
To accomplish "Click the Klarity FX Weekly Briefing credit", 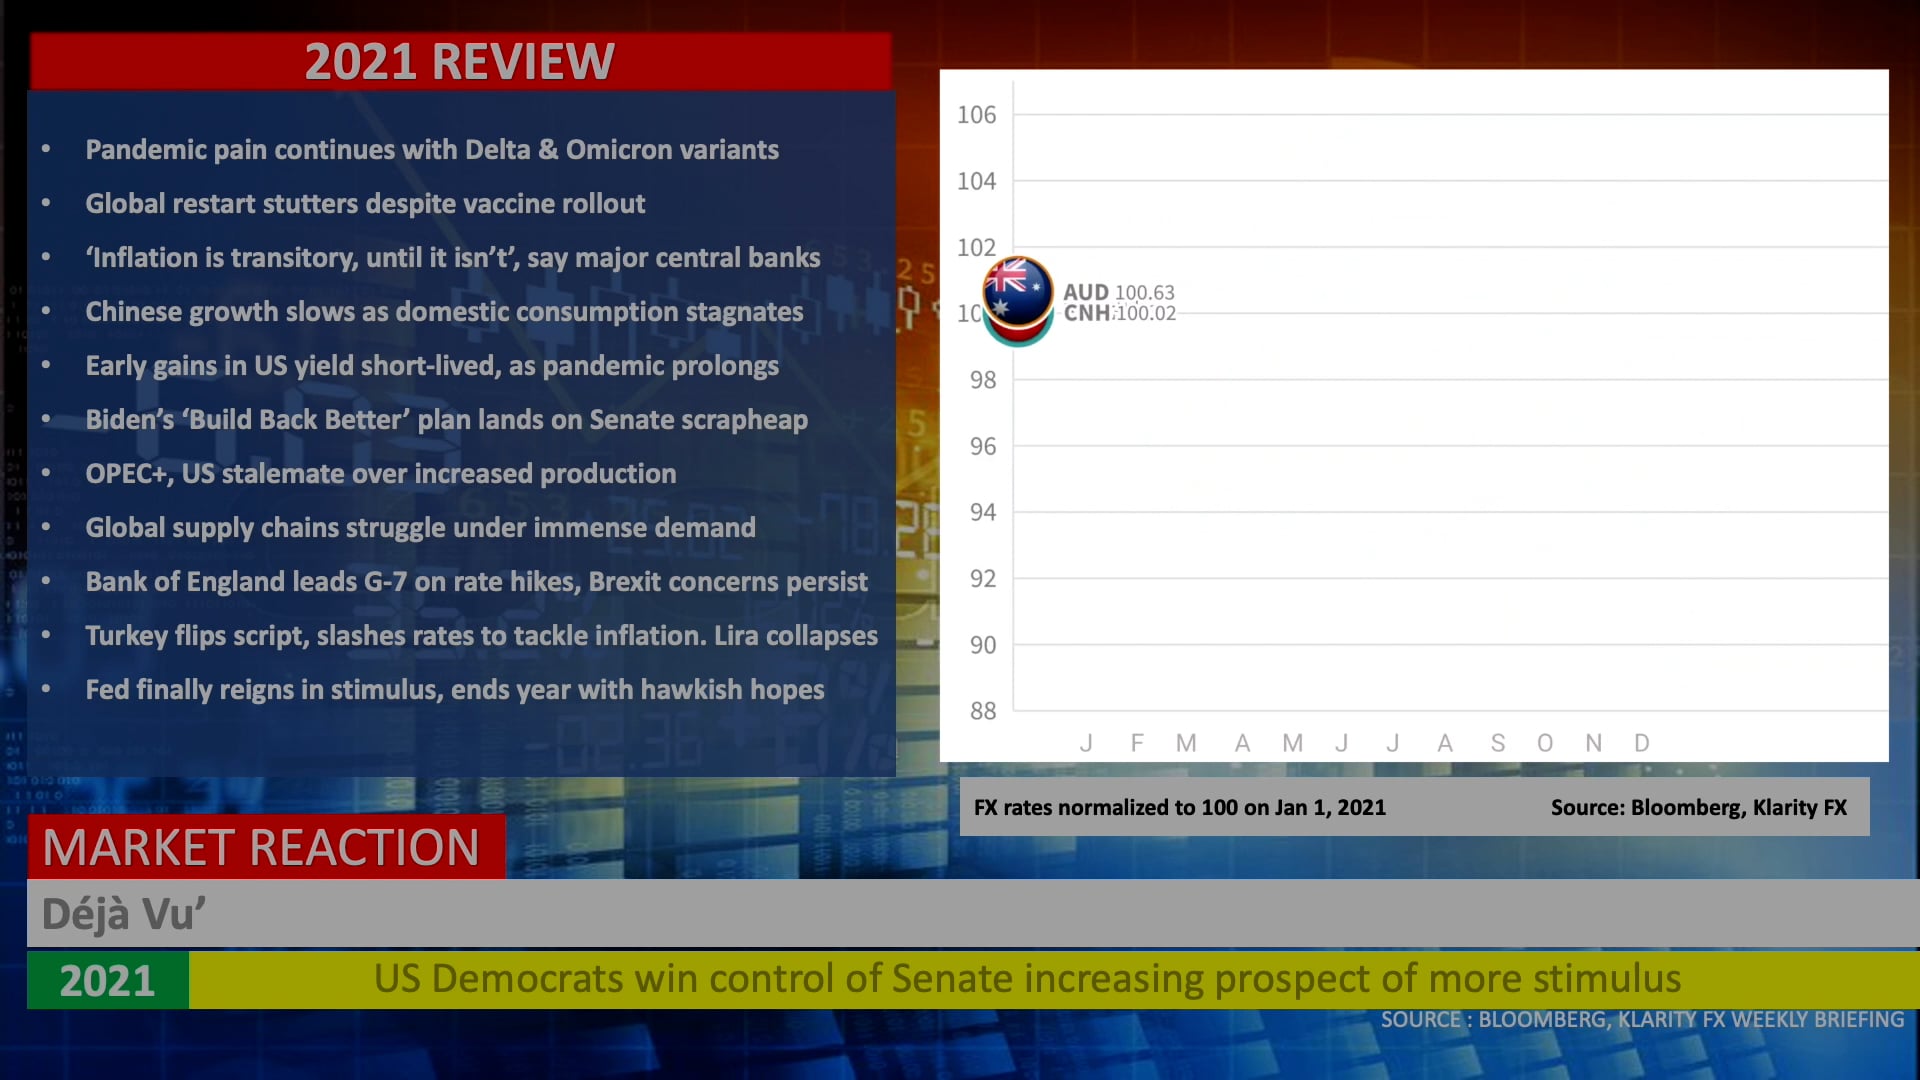I will (1642, 1019).
